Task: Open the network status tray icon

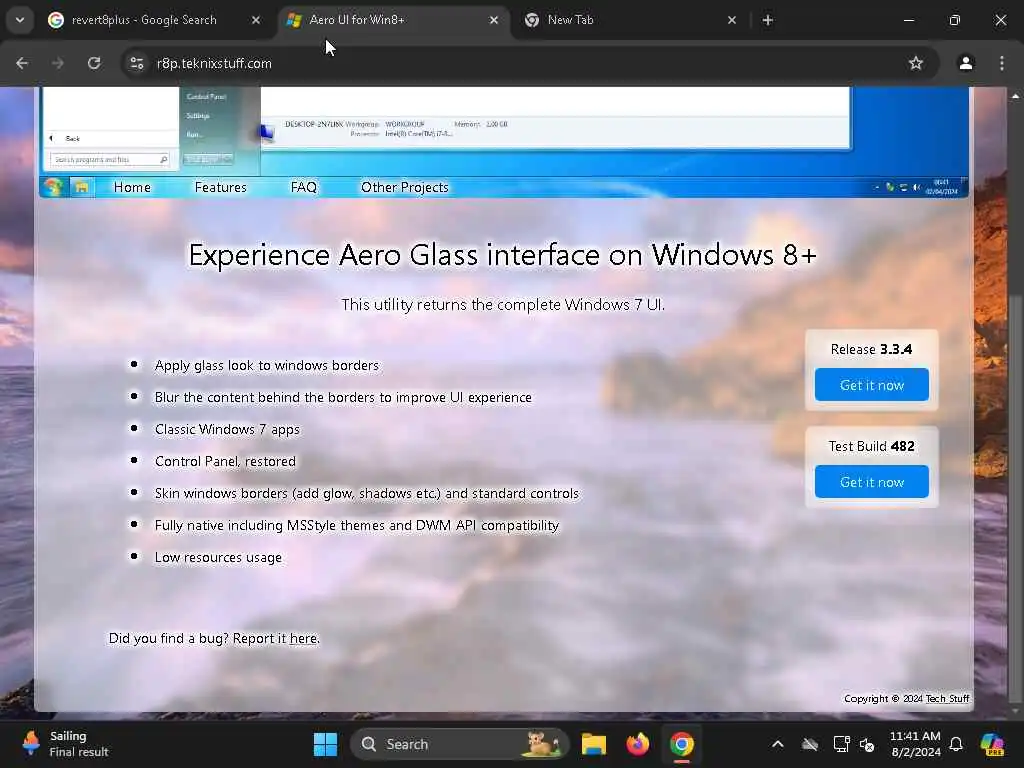Action: (841, 744)
